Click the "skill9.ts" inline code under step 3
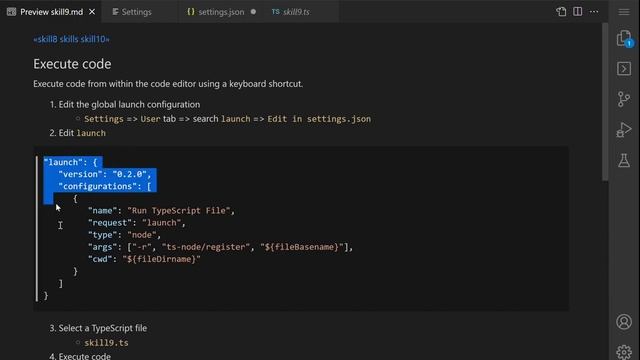Viewport: 640px width, 360px height. point(106,343)
